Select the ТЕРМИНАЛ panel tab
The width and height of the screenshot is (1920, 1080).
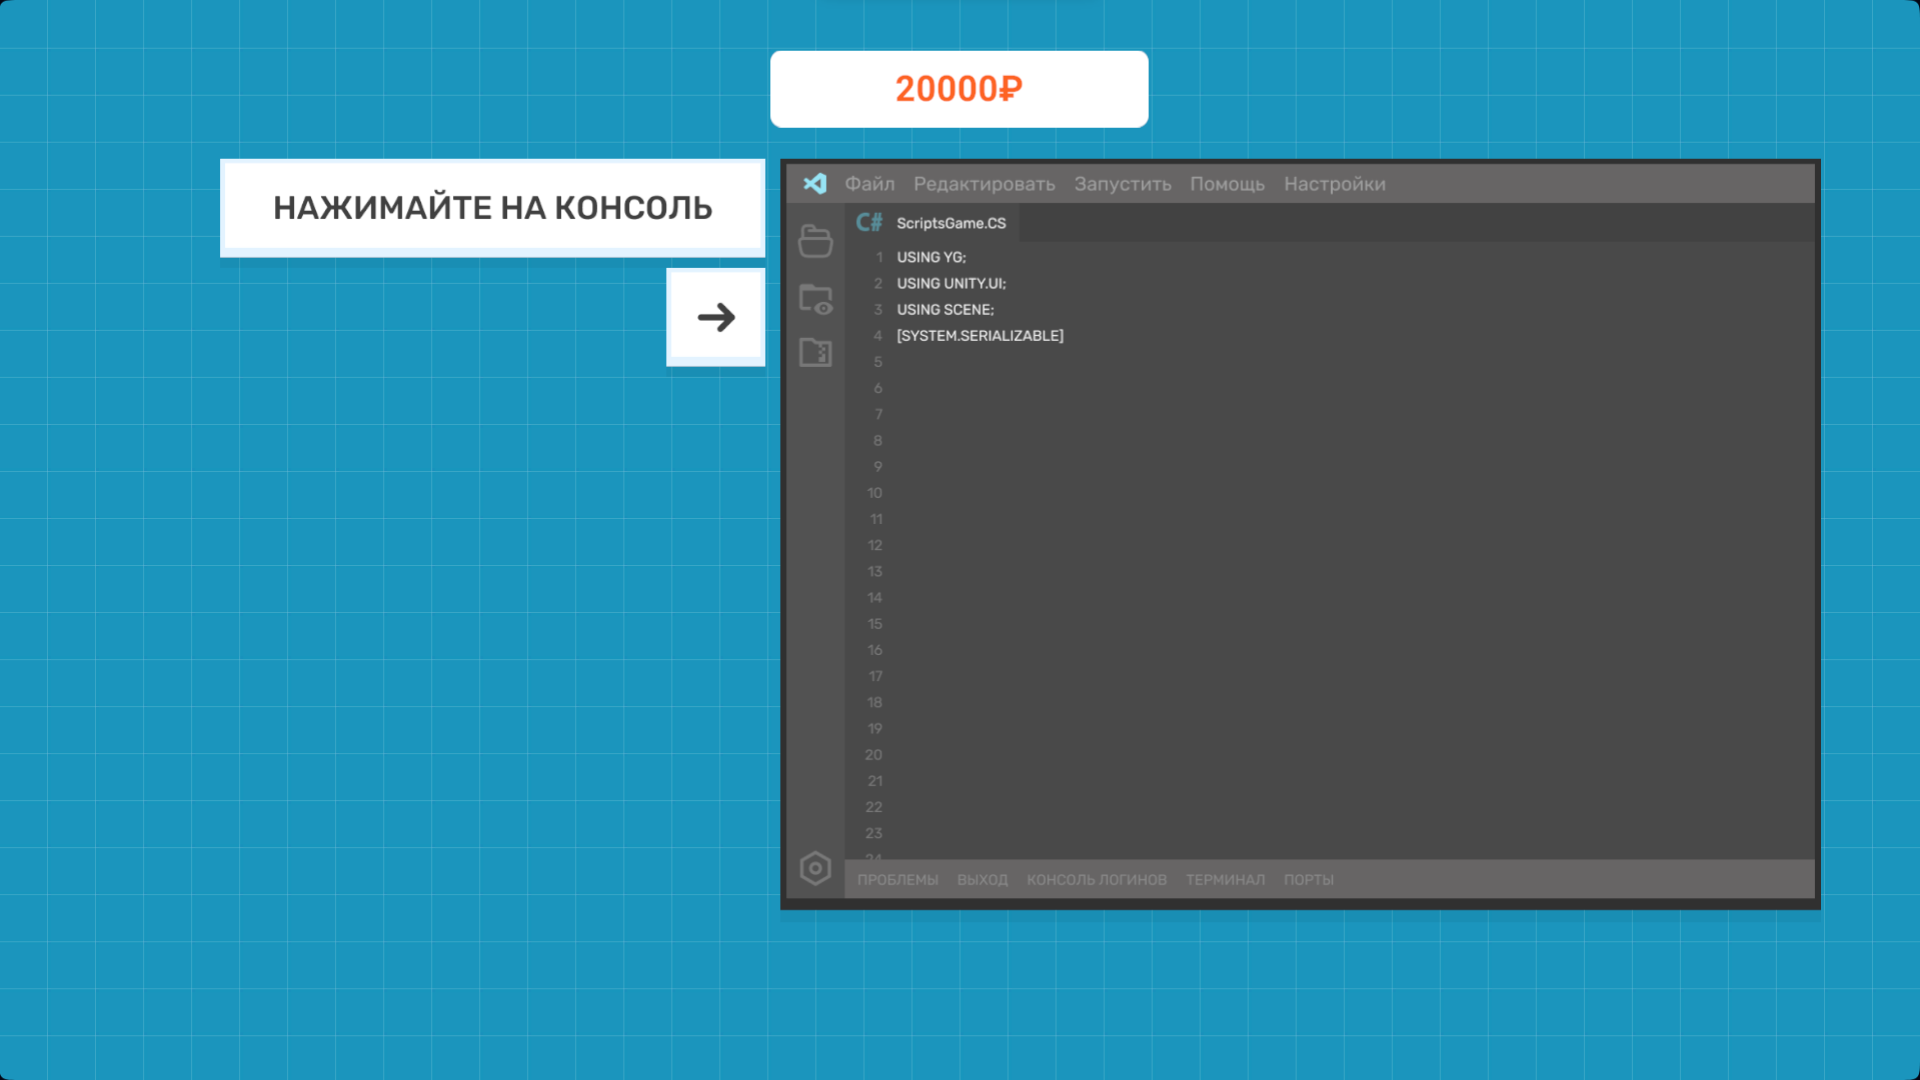[x=1224, y=879]
